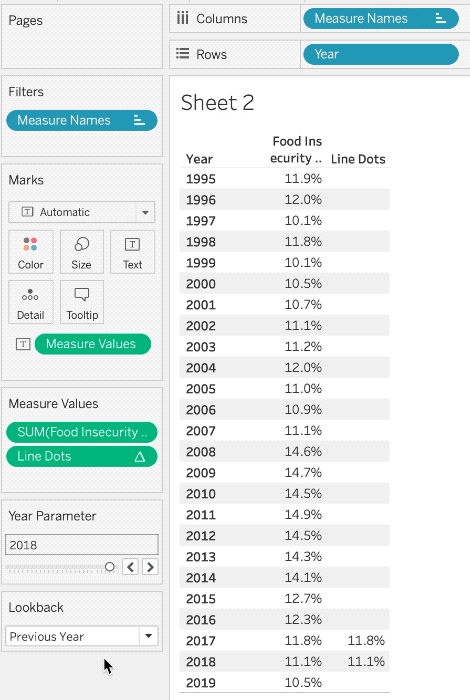Click the Line Dots column header
Viewport: 470px width, 700px height.
coord(358,159)
